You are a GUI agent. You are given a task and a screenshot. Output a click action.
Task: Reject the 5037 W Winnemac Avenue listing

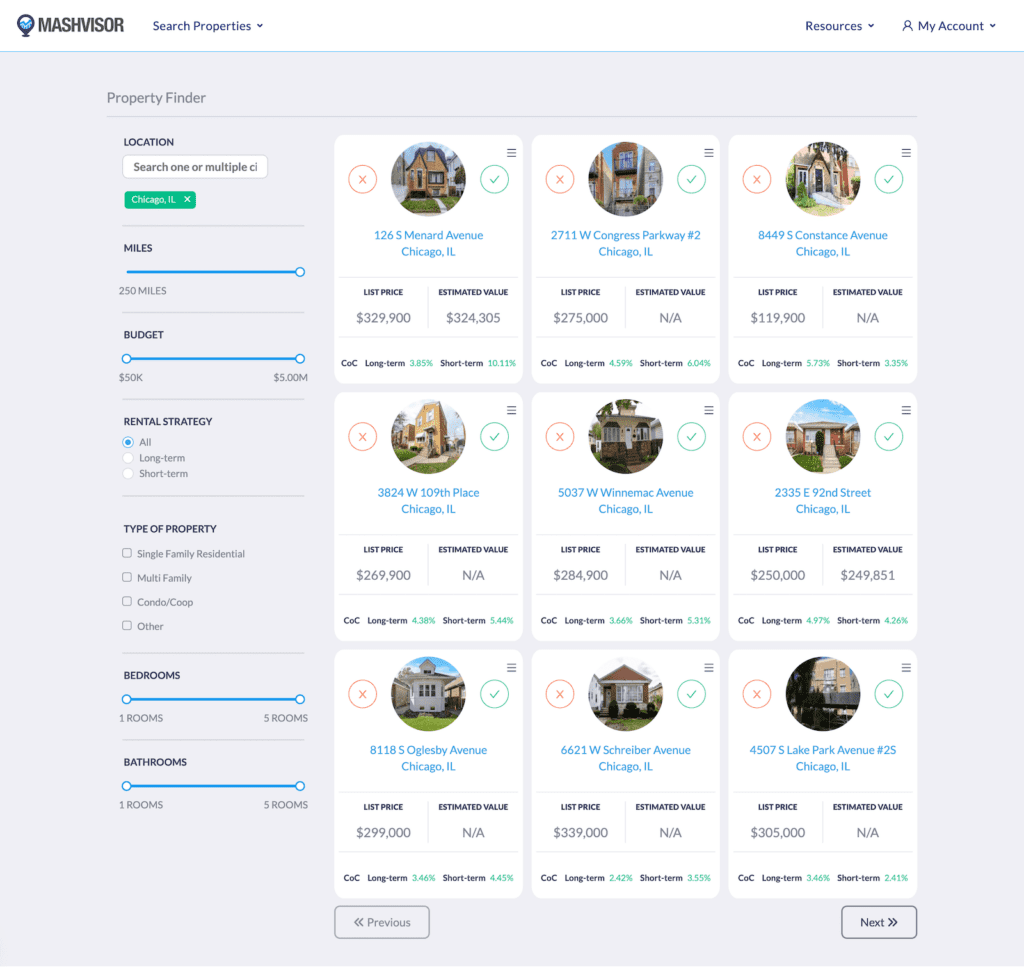coord(559,436)
